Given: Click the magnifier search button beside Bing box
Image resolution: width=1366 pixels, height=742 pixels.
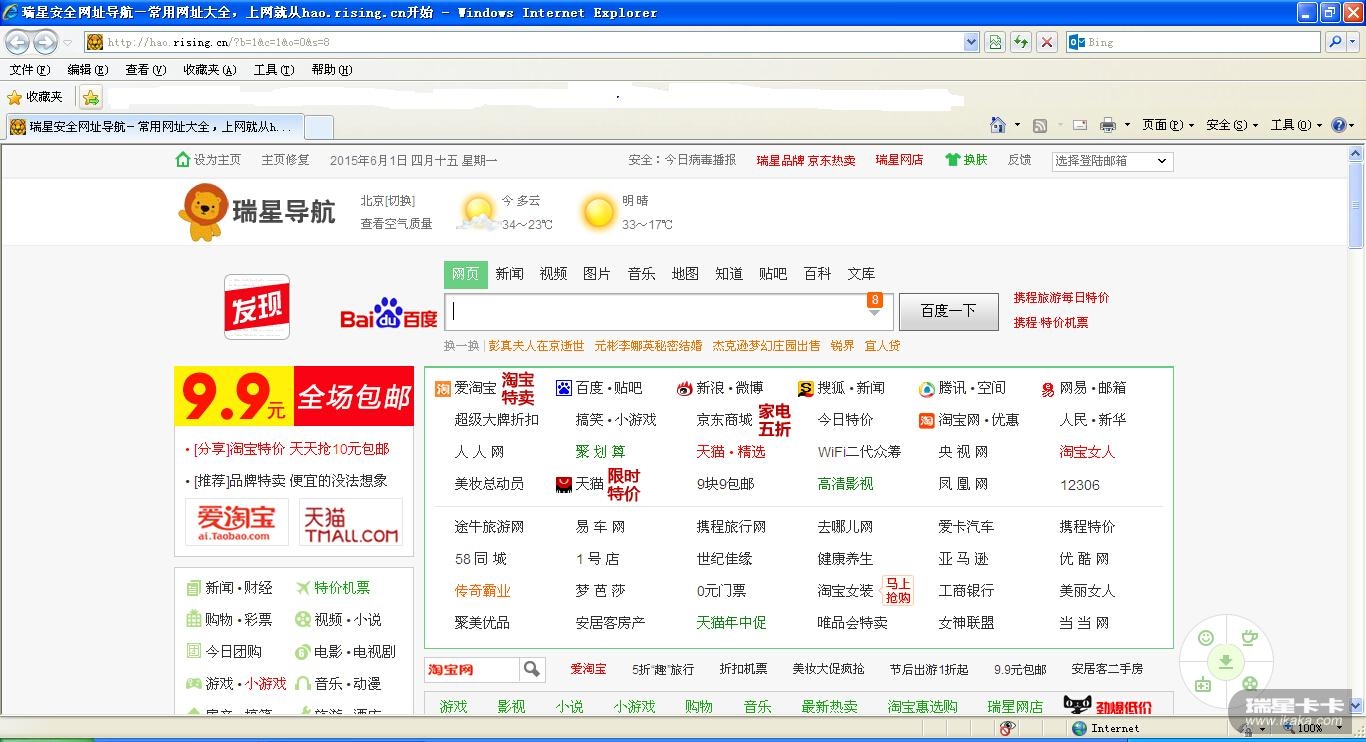Looking at the screenshot, I should (x=1335, y=42).
